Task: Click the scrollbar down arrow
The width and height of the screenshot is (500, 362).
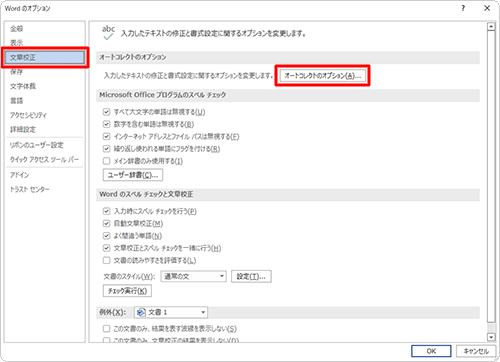Action: 491,337
